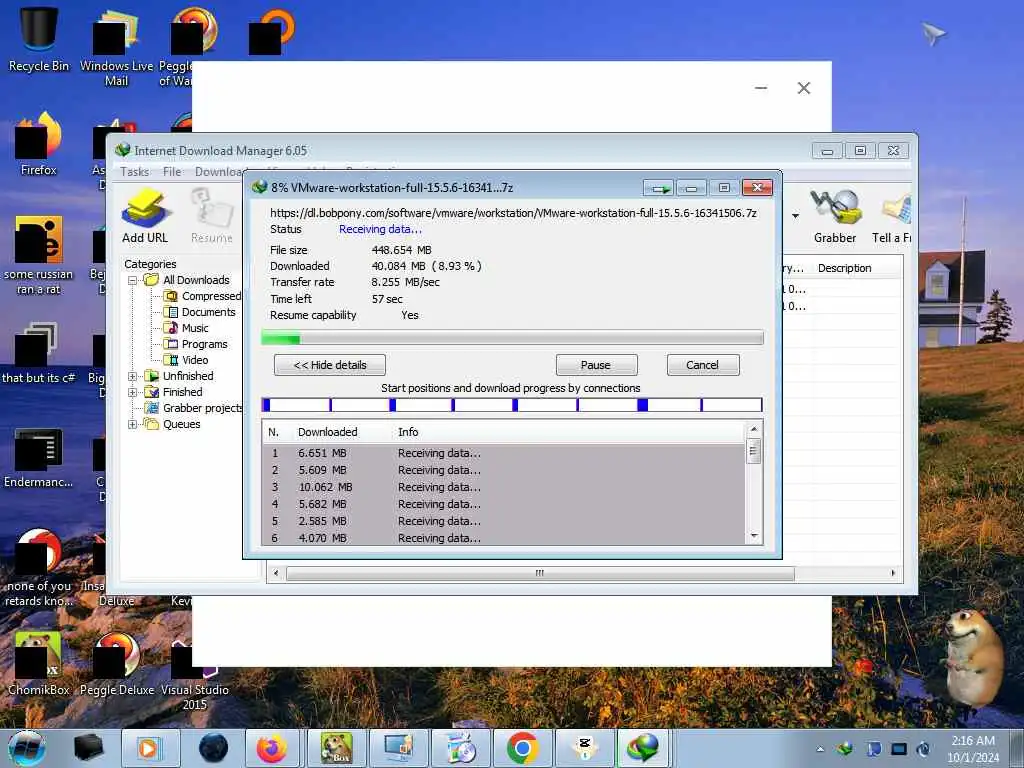Open the Visual Studio 2015 desktop icon

[x=195, y=673]
